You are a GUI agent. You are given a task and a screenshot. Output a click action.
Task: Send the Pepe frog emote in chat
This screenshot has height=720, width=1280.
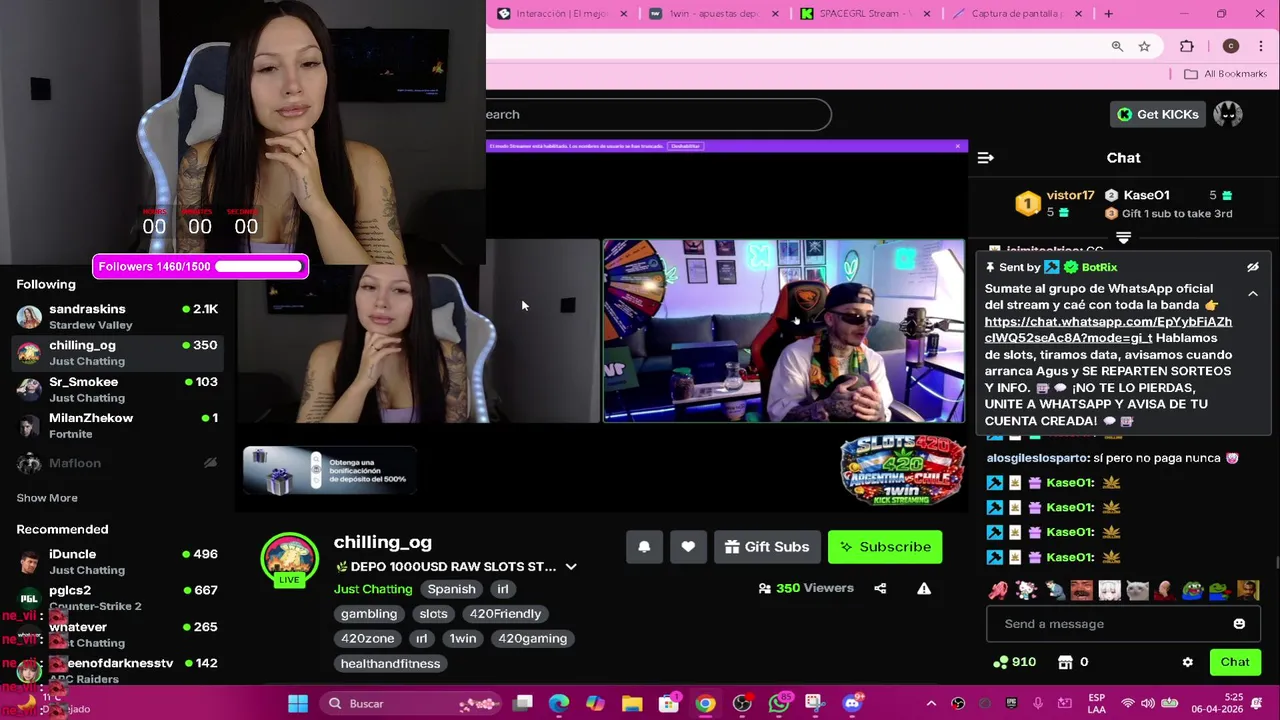pyautogui.click(x=1192, y=590)
